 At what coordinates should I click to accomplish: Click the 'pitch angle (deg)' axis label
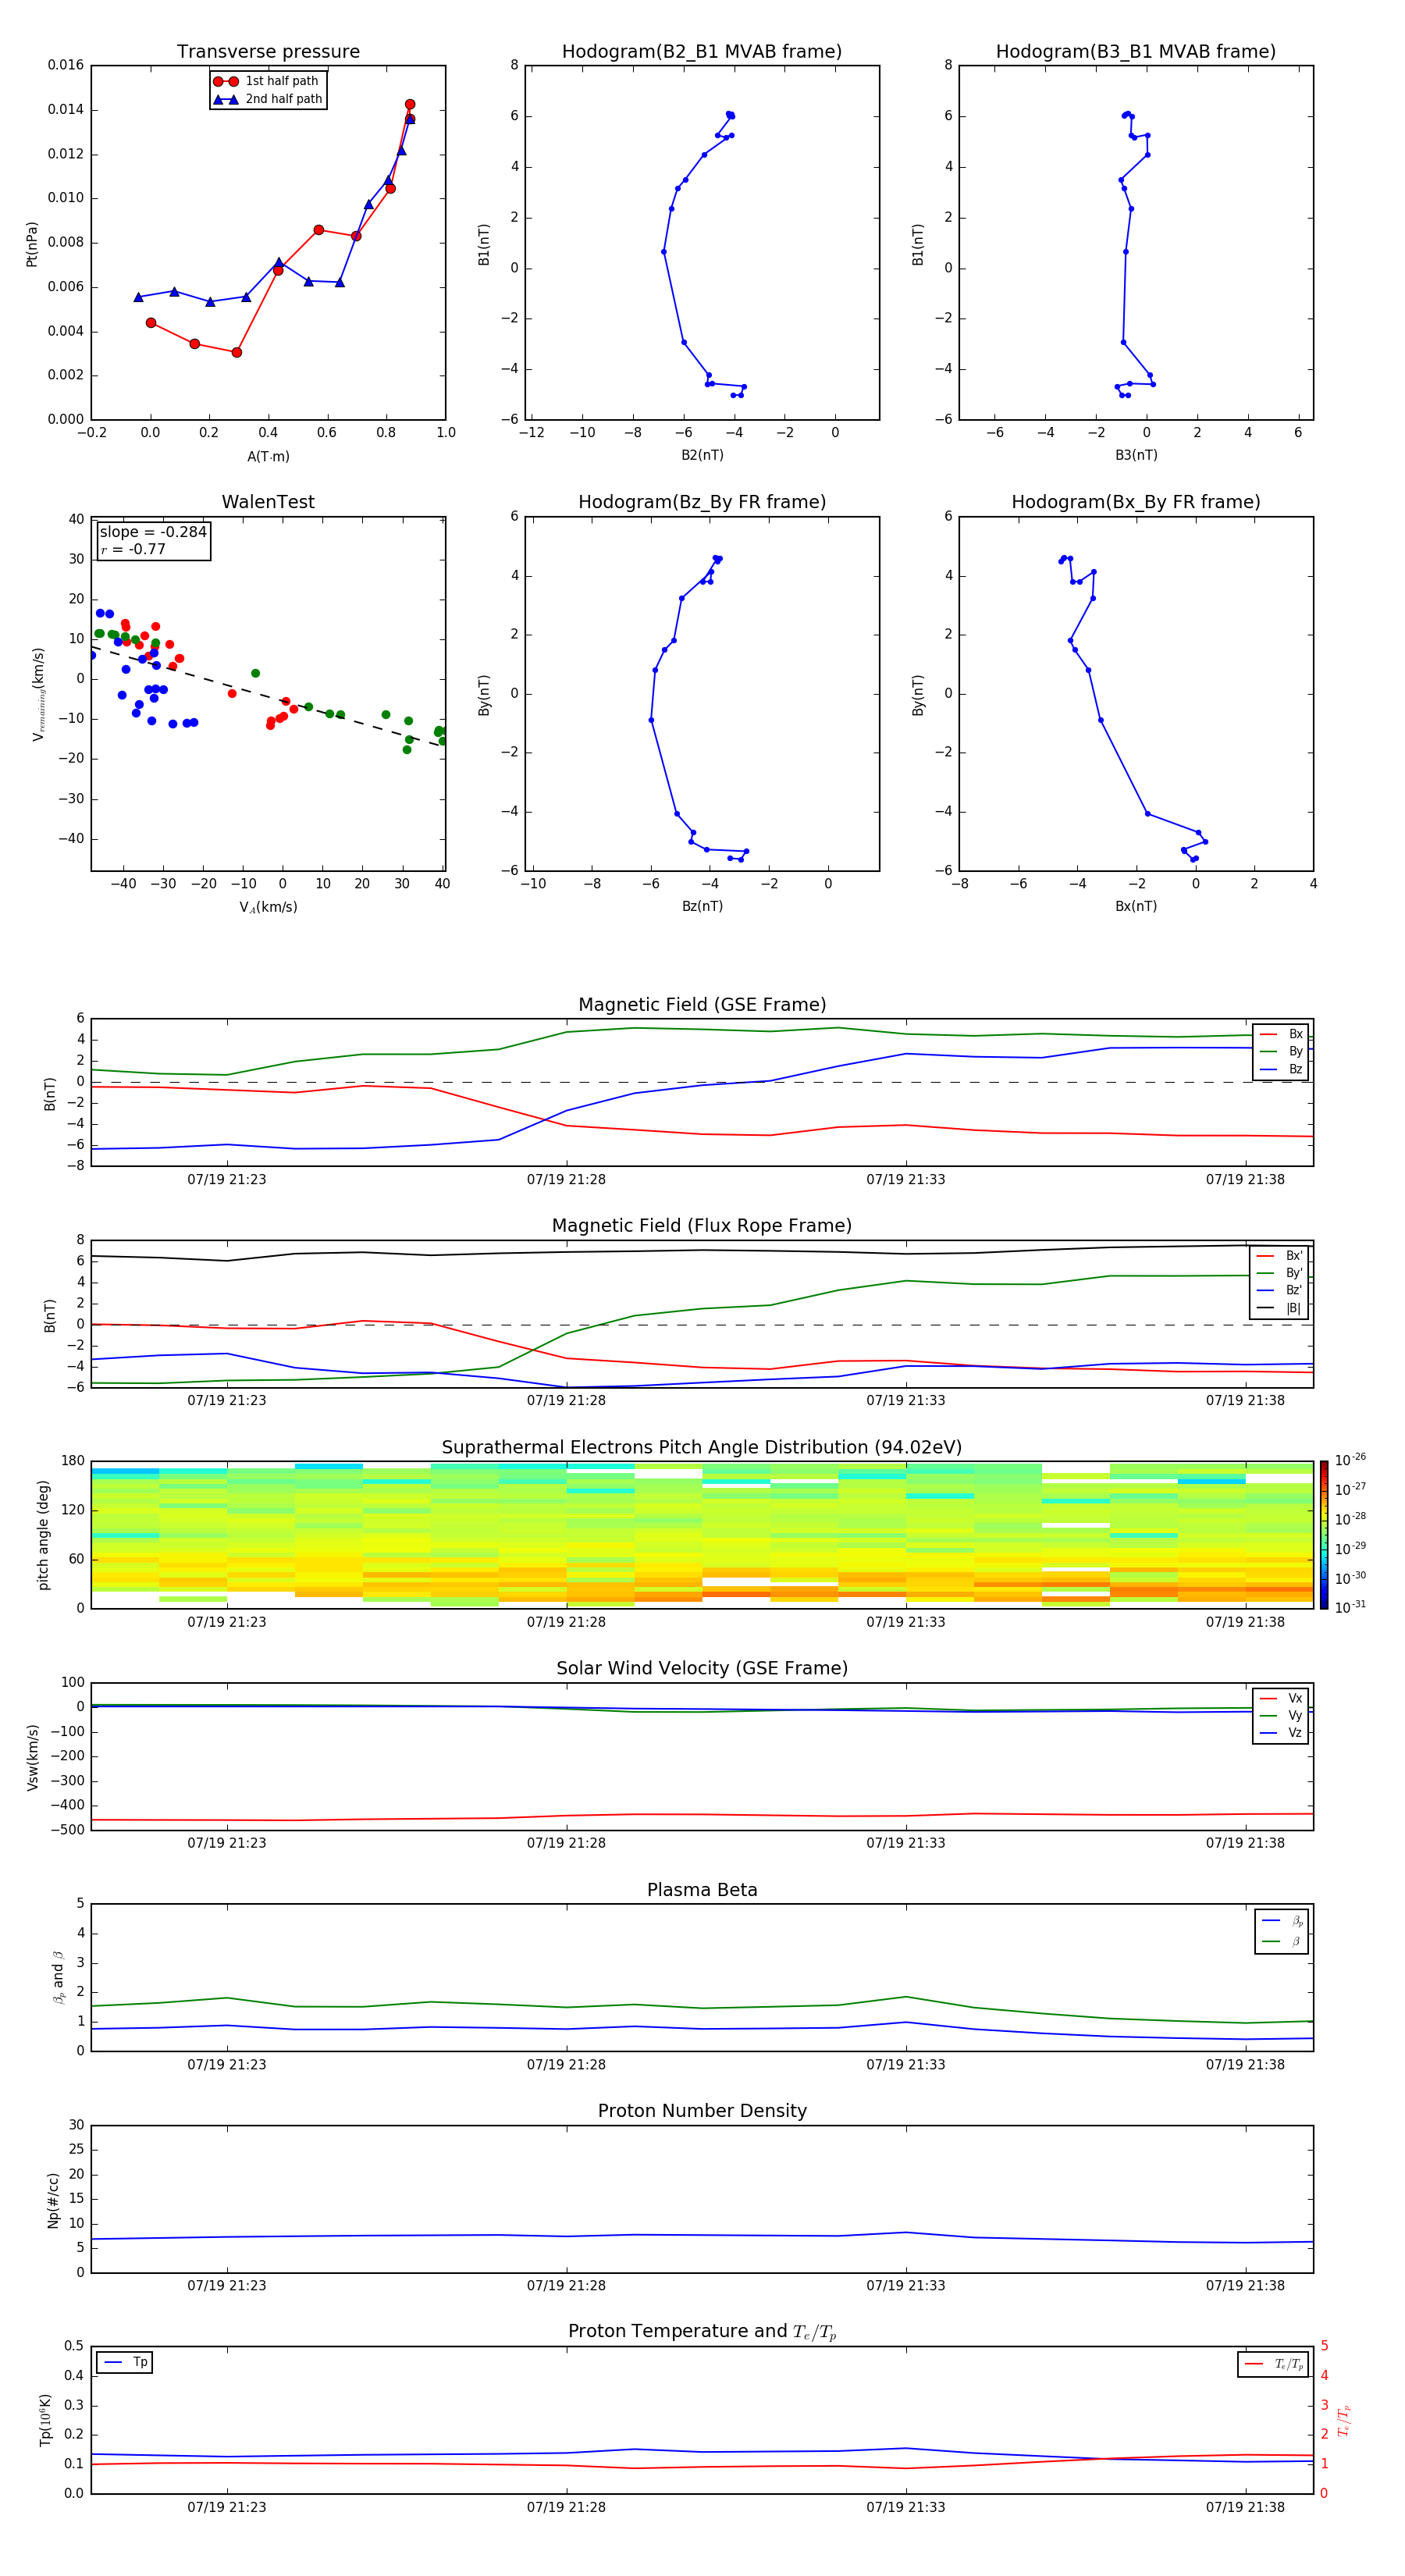[x=44, y=1535]
